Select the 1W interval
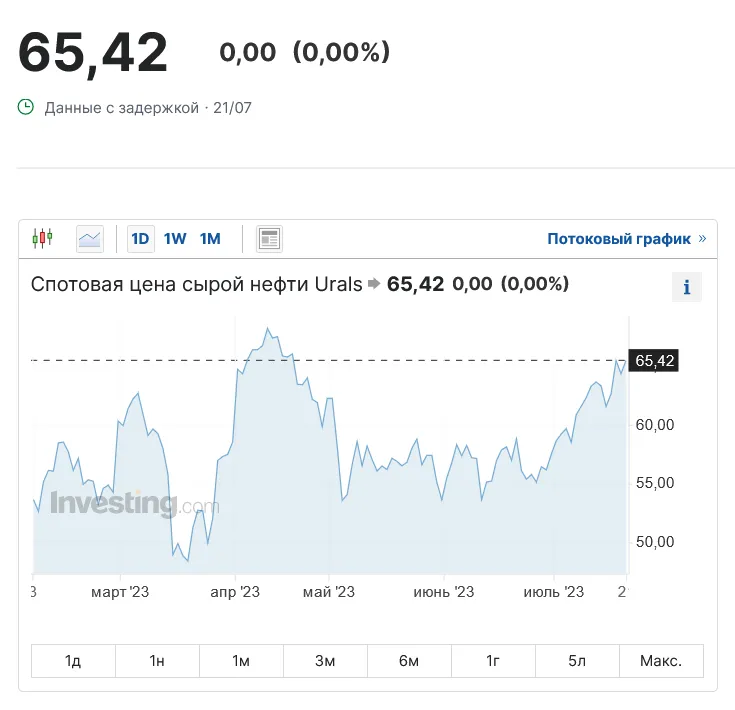 (175, 238)
